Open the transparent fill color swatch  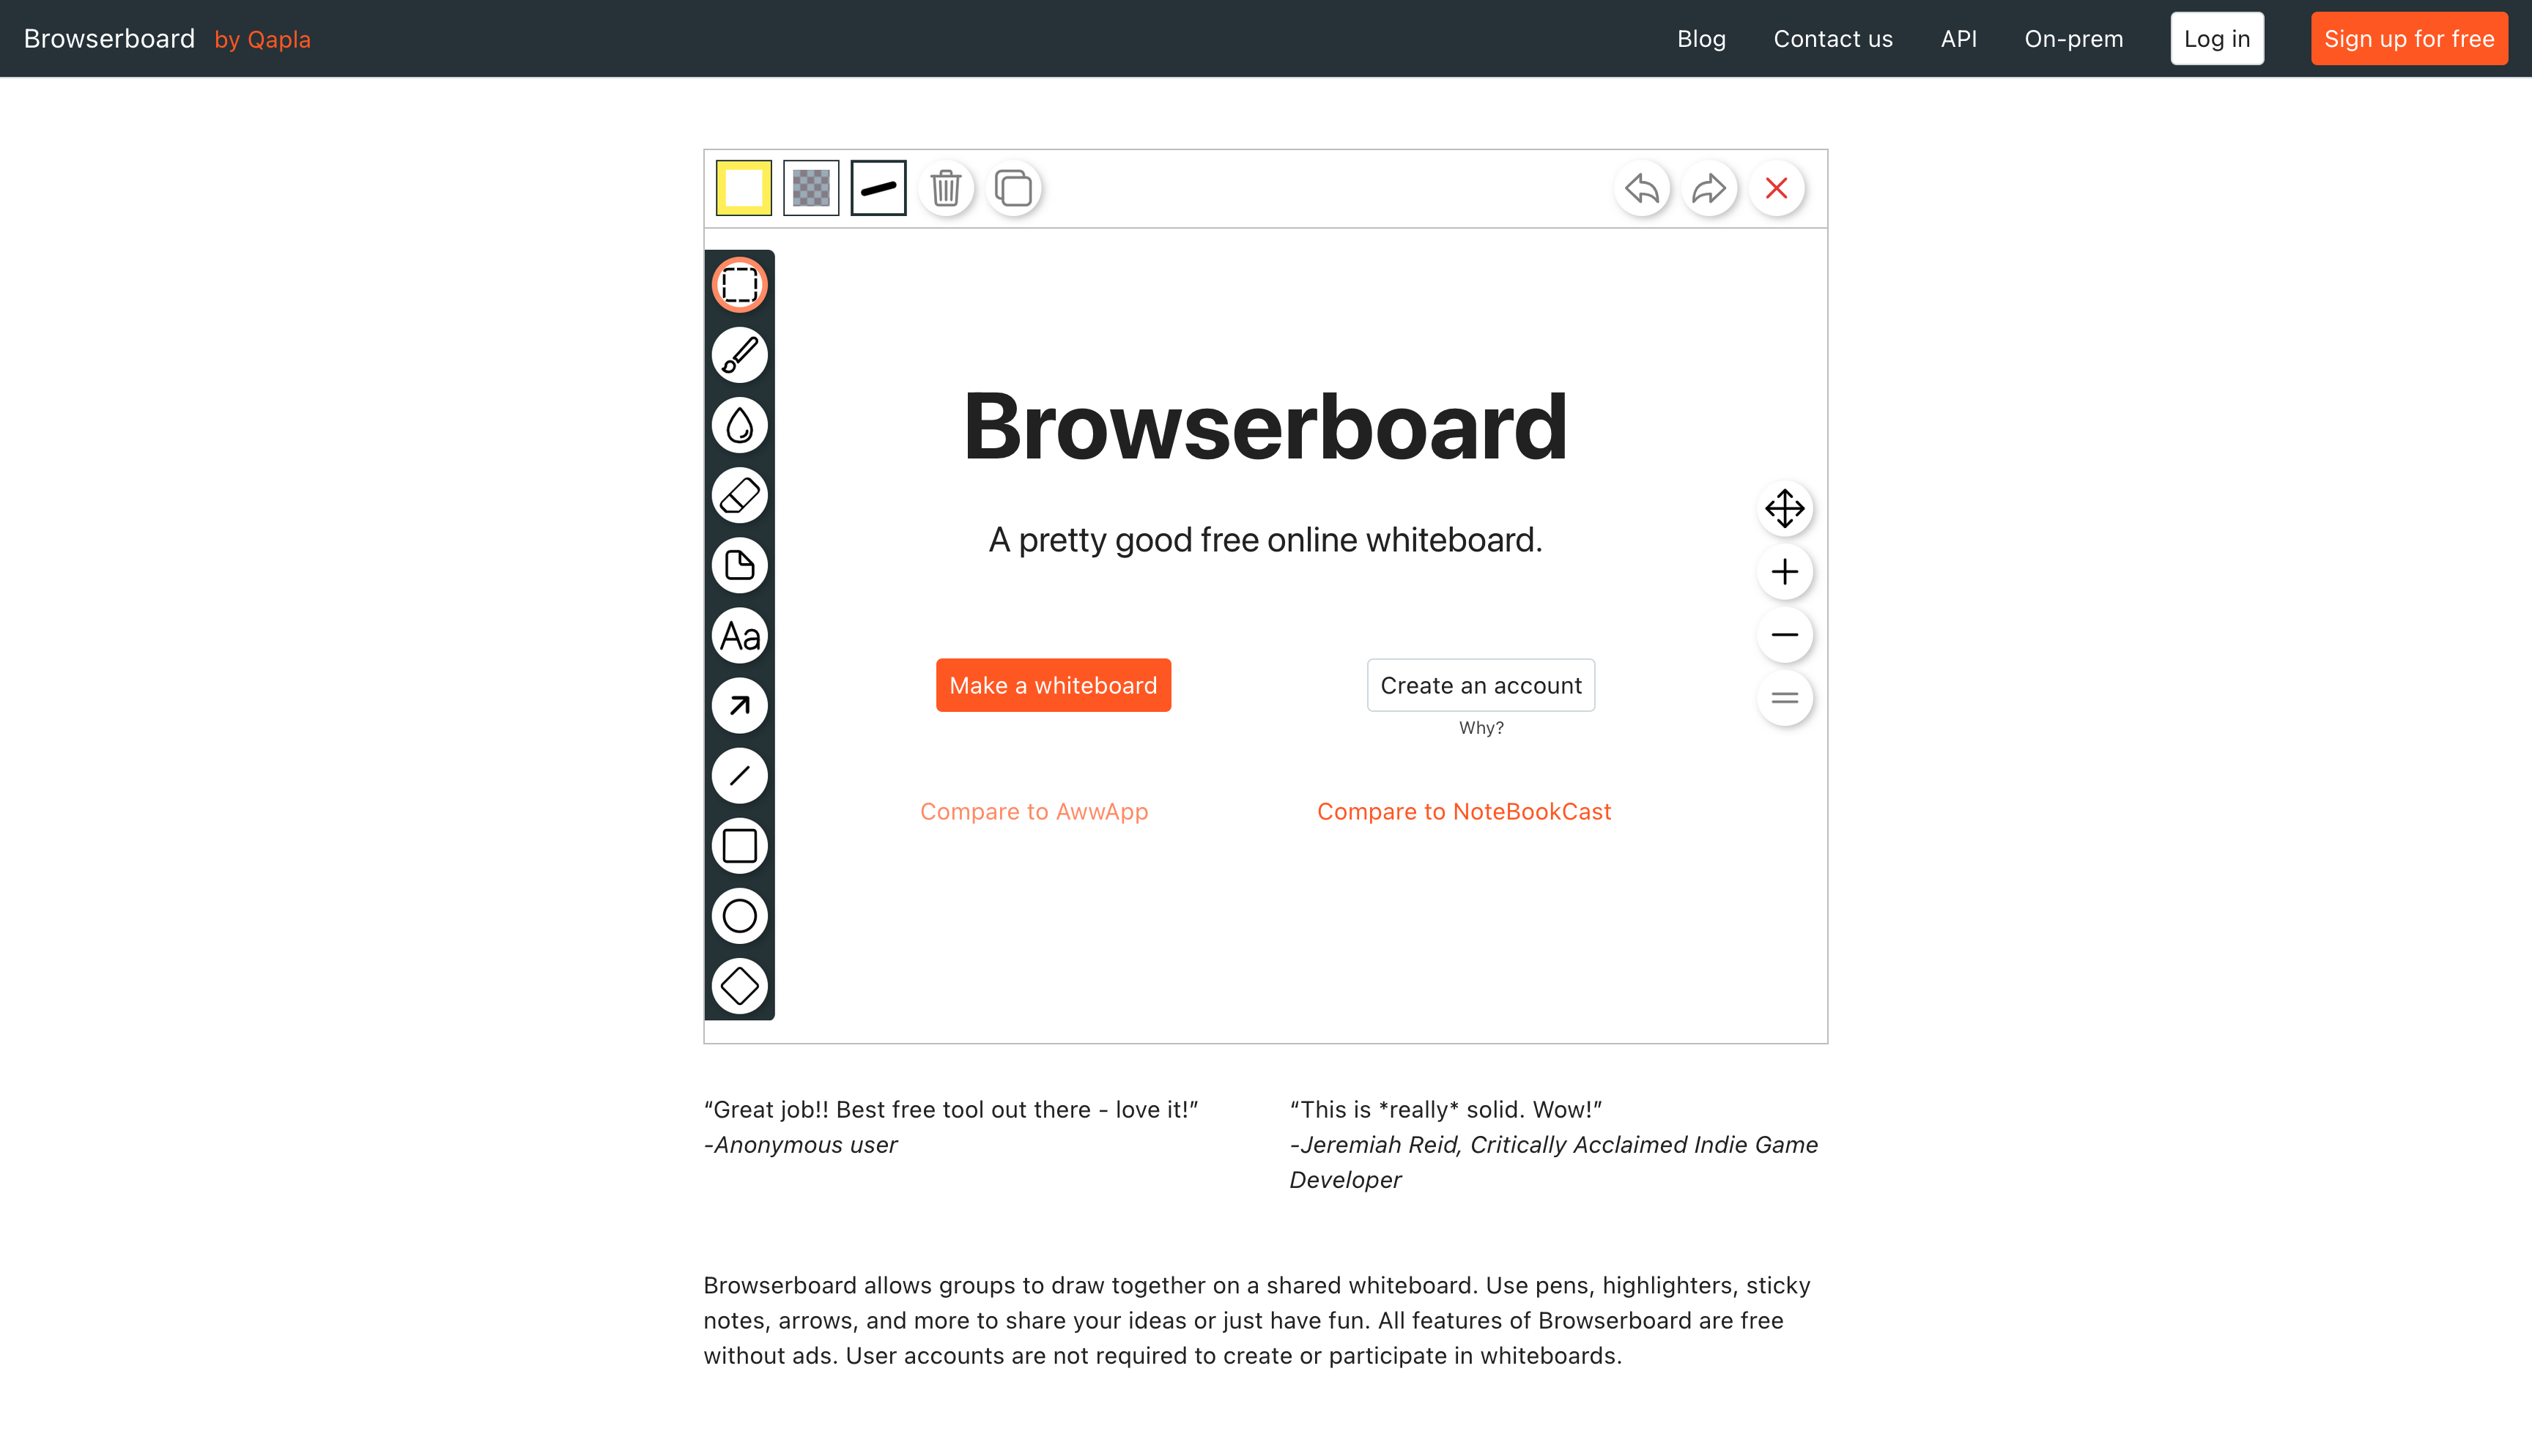click(811, 188)
